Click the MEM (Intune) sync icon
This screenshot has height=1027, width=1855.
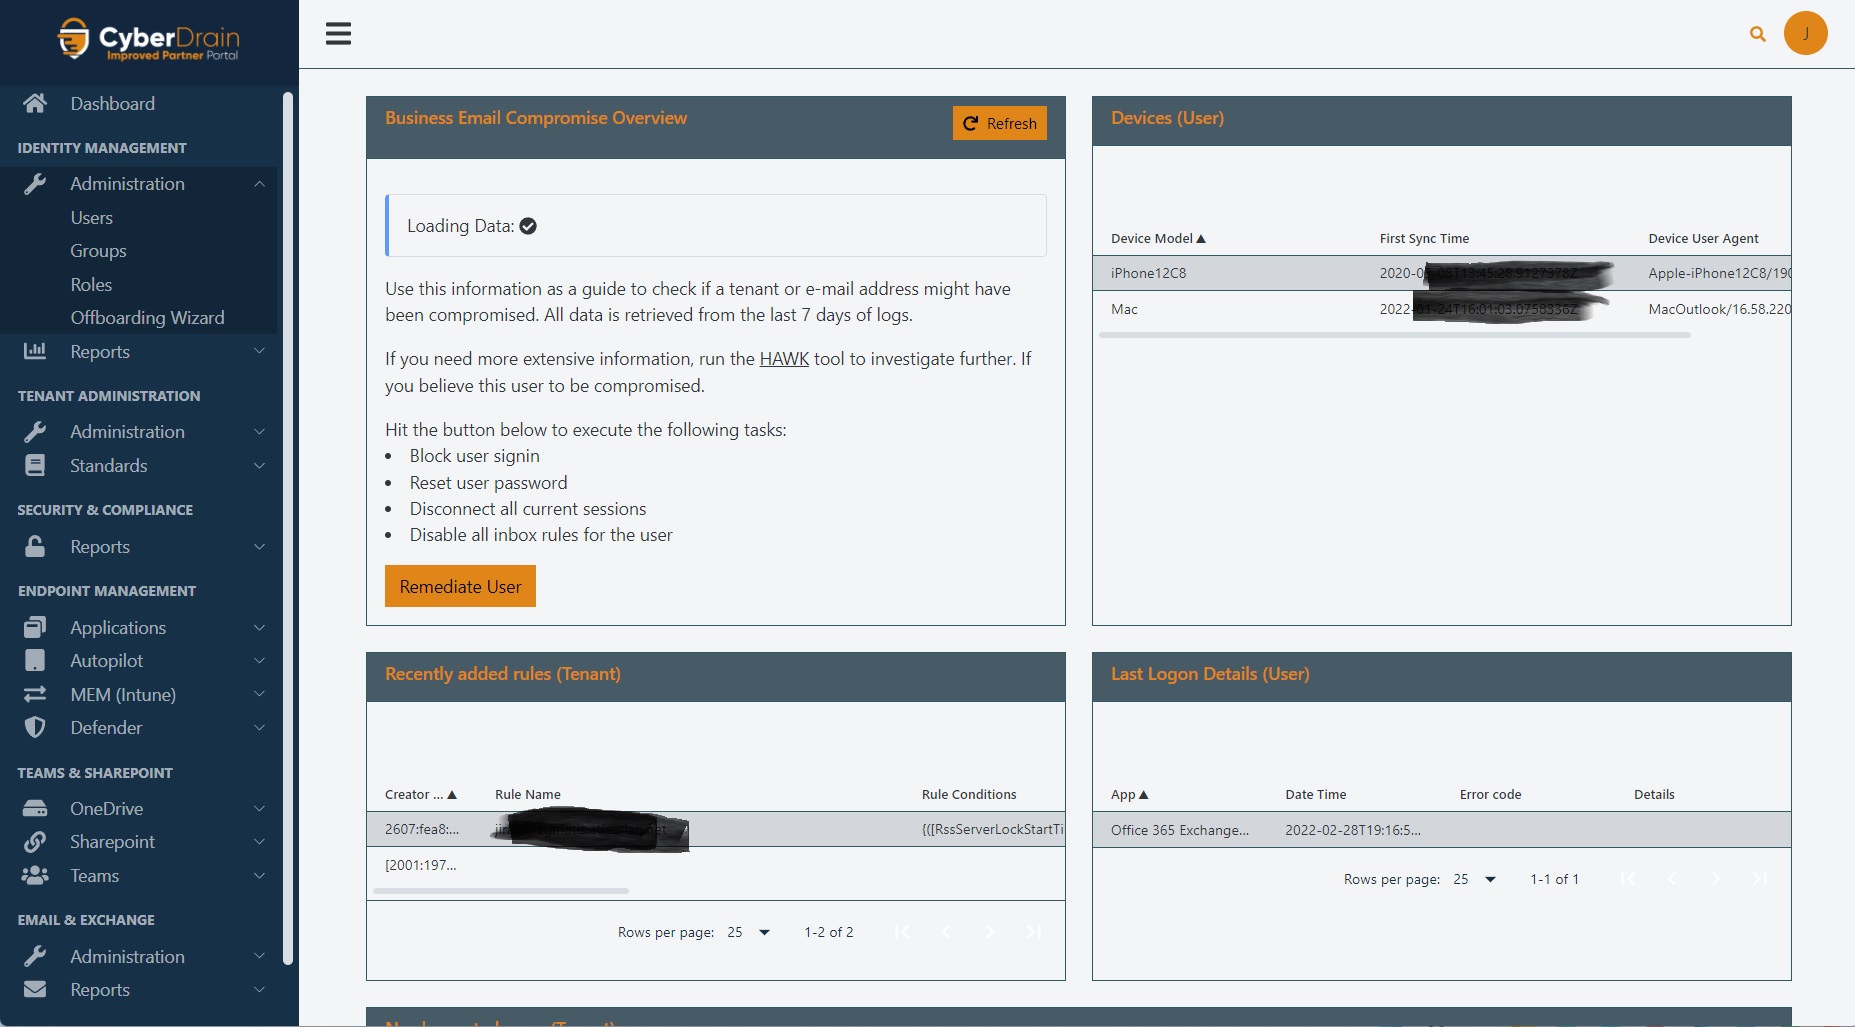[34, 694]
